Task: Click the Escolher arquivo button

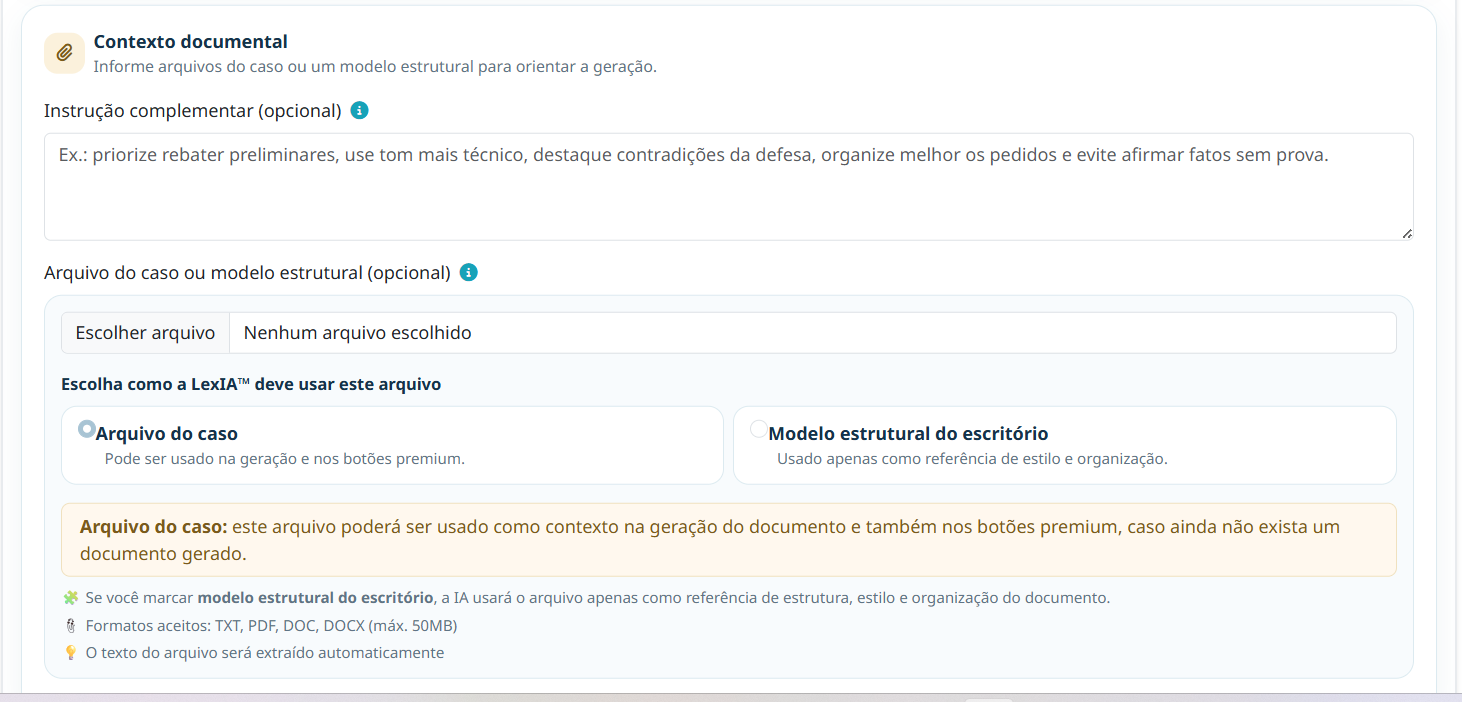Action: [145, 332]
